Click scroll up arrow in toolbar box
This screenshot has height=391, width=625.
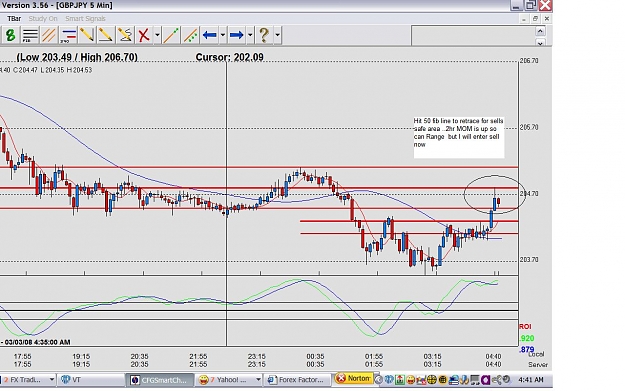540,31
